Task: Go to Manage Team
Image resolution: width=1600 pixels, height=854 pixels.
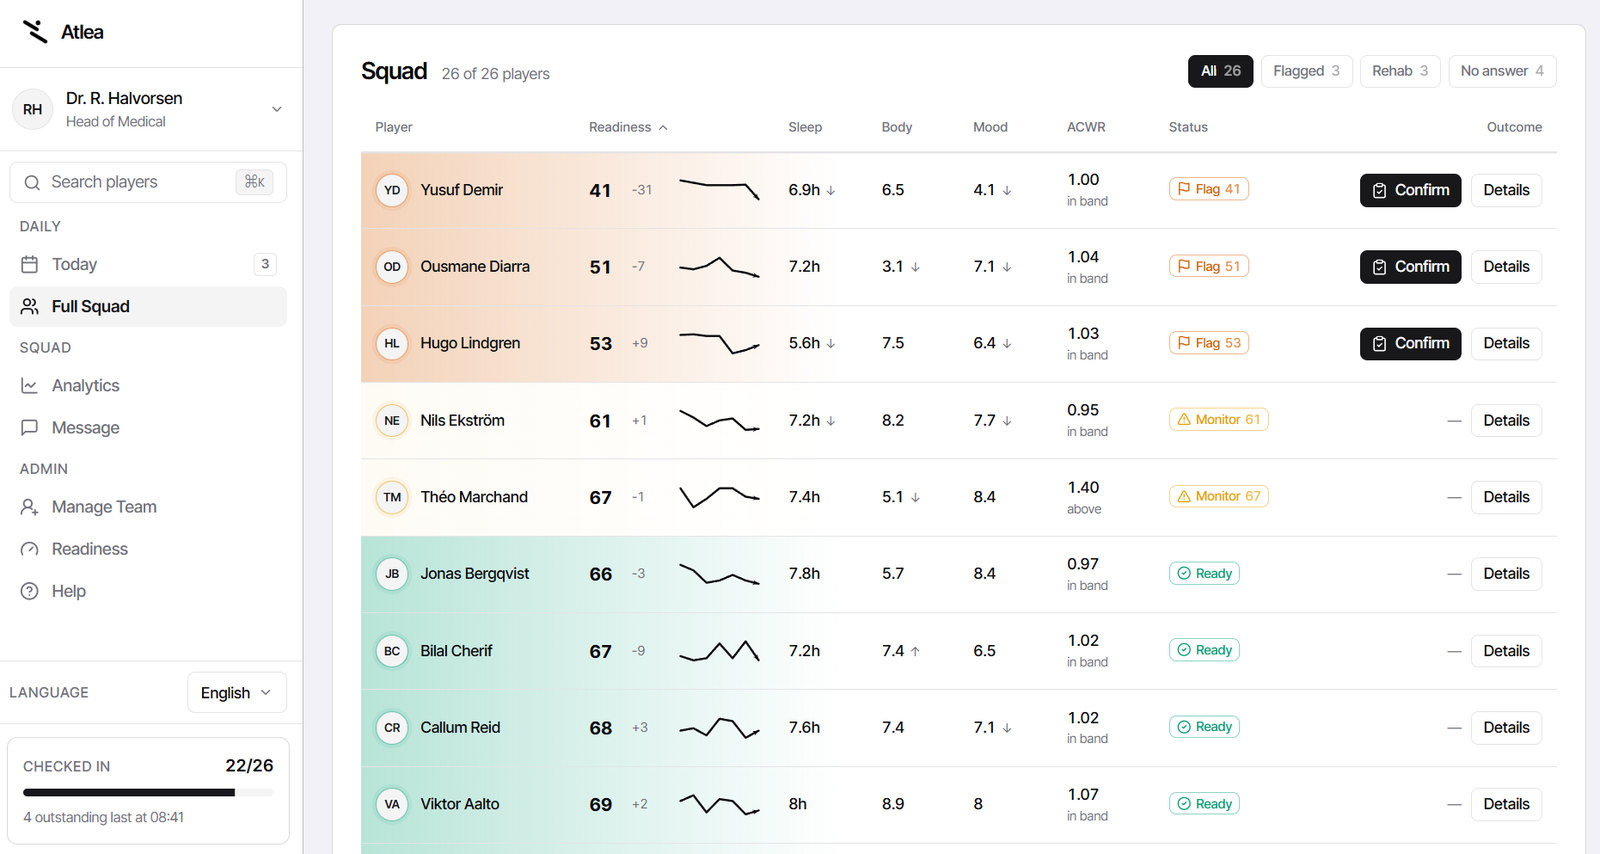Action: [148, 506]
